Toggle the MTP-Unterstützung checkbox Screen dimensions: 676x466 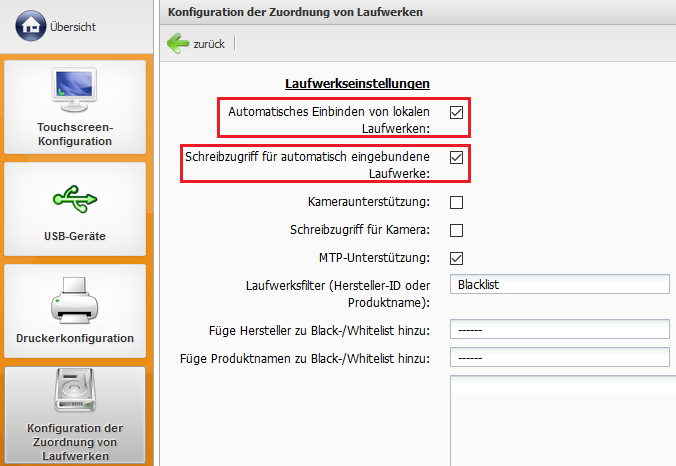[x=456, y=257]
